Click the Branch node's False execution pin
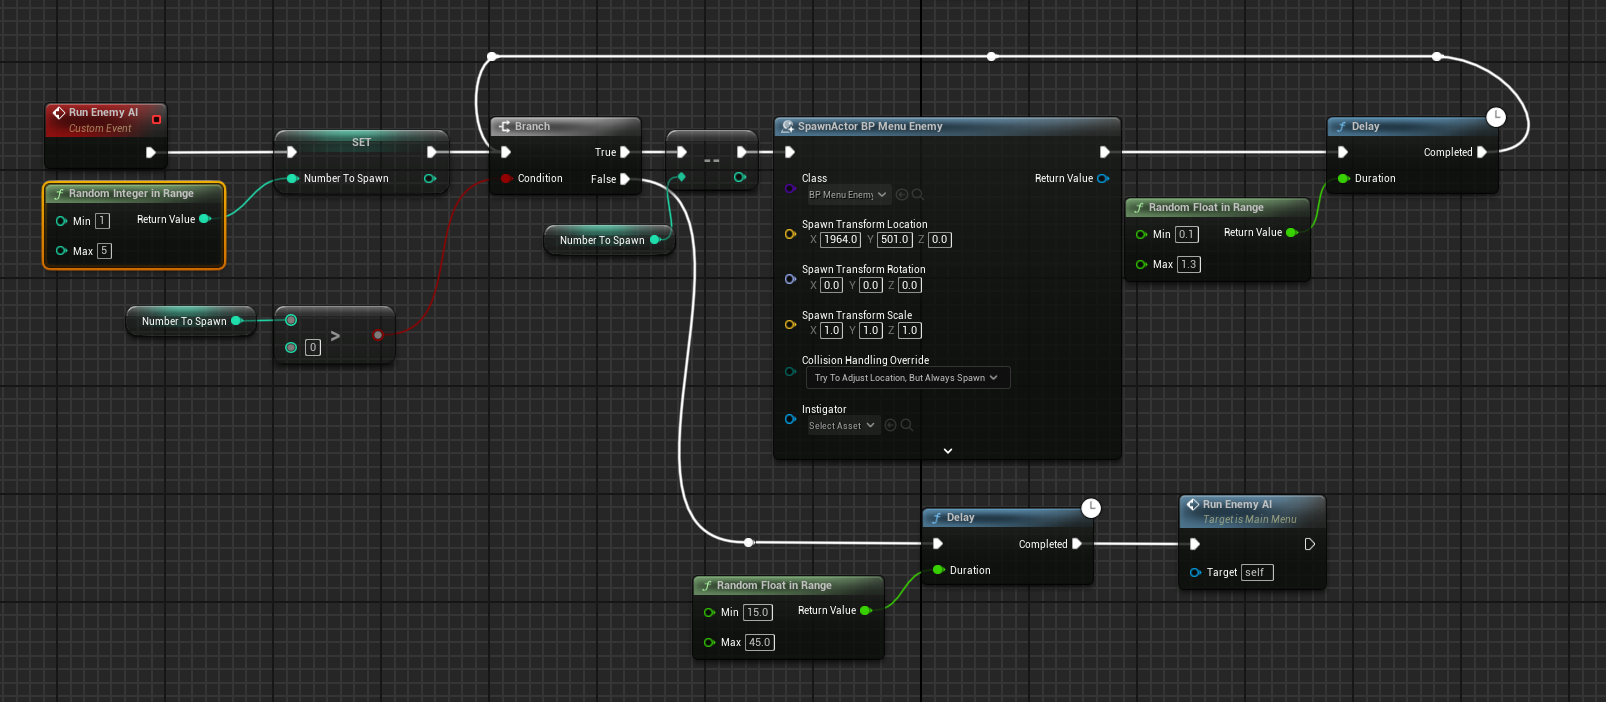 [625, 179]
